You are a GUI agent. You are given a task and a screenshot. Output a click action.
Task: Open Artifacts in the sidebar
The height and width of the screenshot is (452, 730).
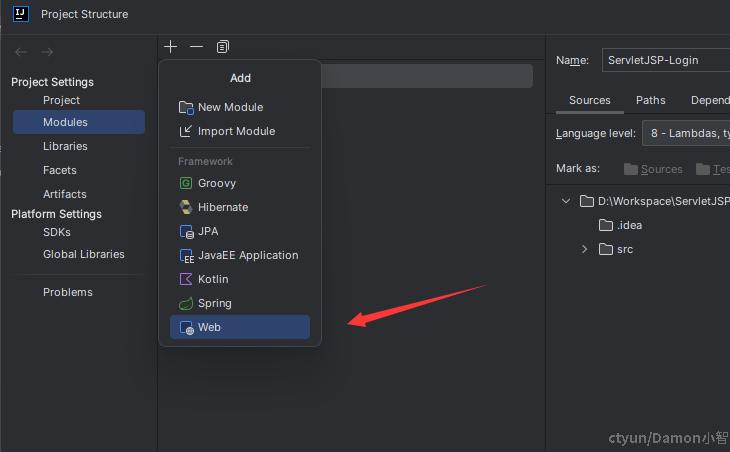[65, 194]
